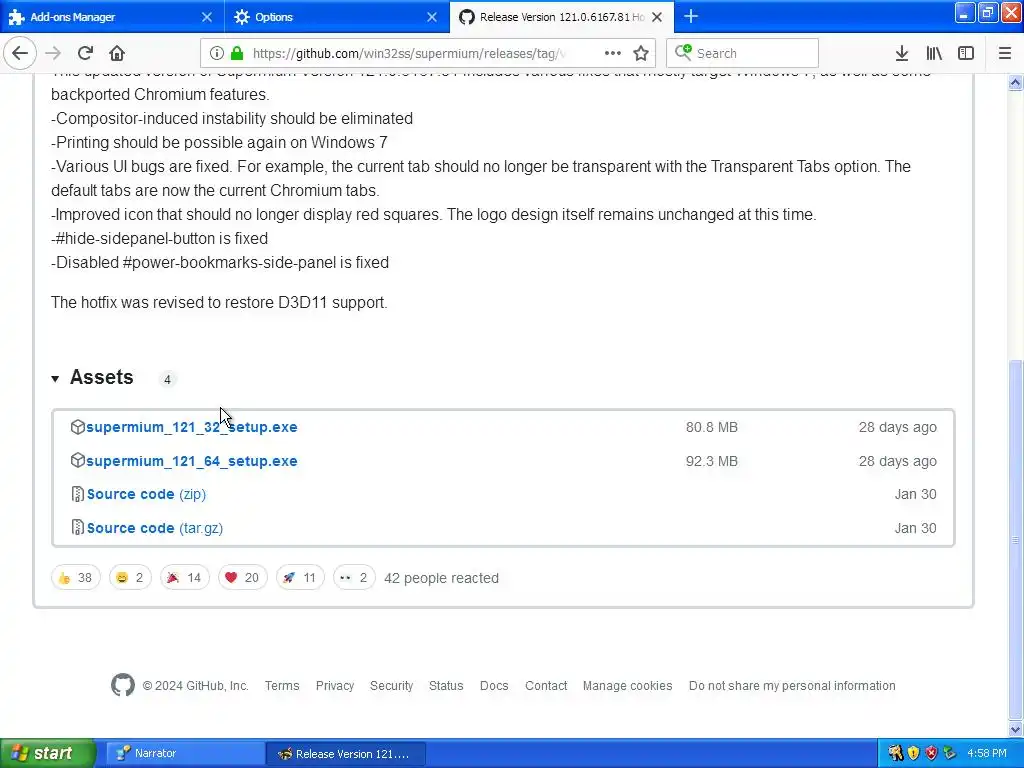Click package icon beside supermium_121_64_setup.exe
The height and width of the screenshot is (768, 1024).
(x=78, y=460)
